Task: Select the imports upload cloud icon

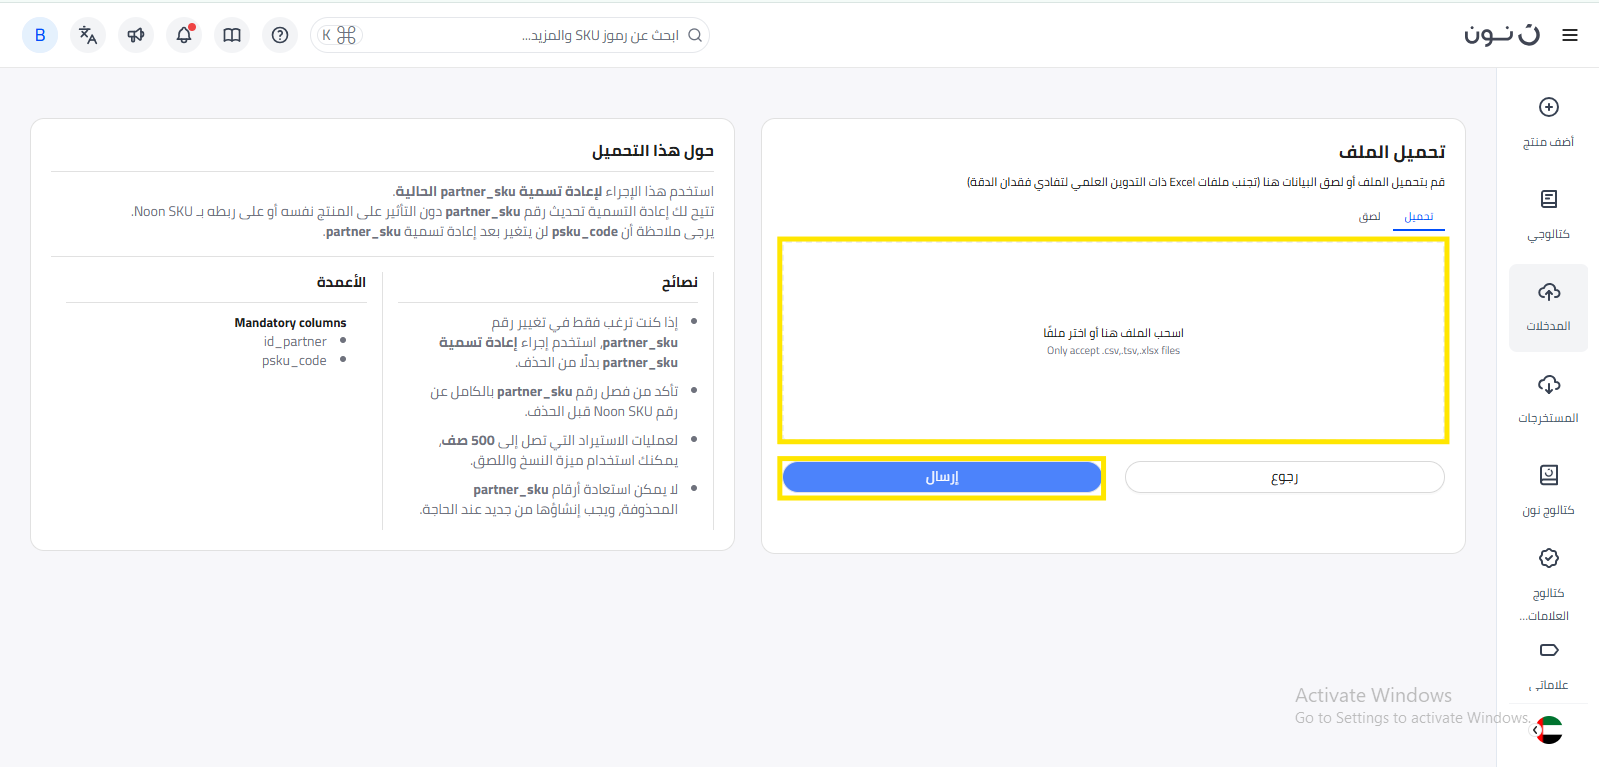Action: pyautogui.click(x=1549, y=291)
